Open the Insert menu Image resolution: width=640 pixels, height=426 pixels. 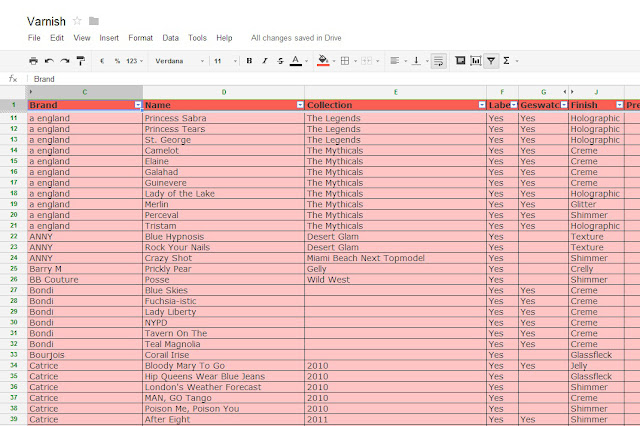click(109, 38)
